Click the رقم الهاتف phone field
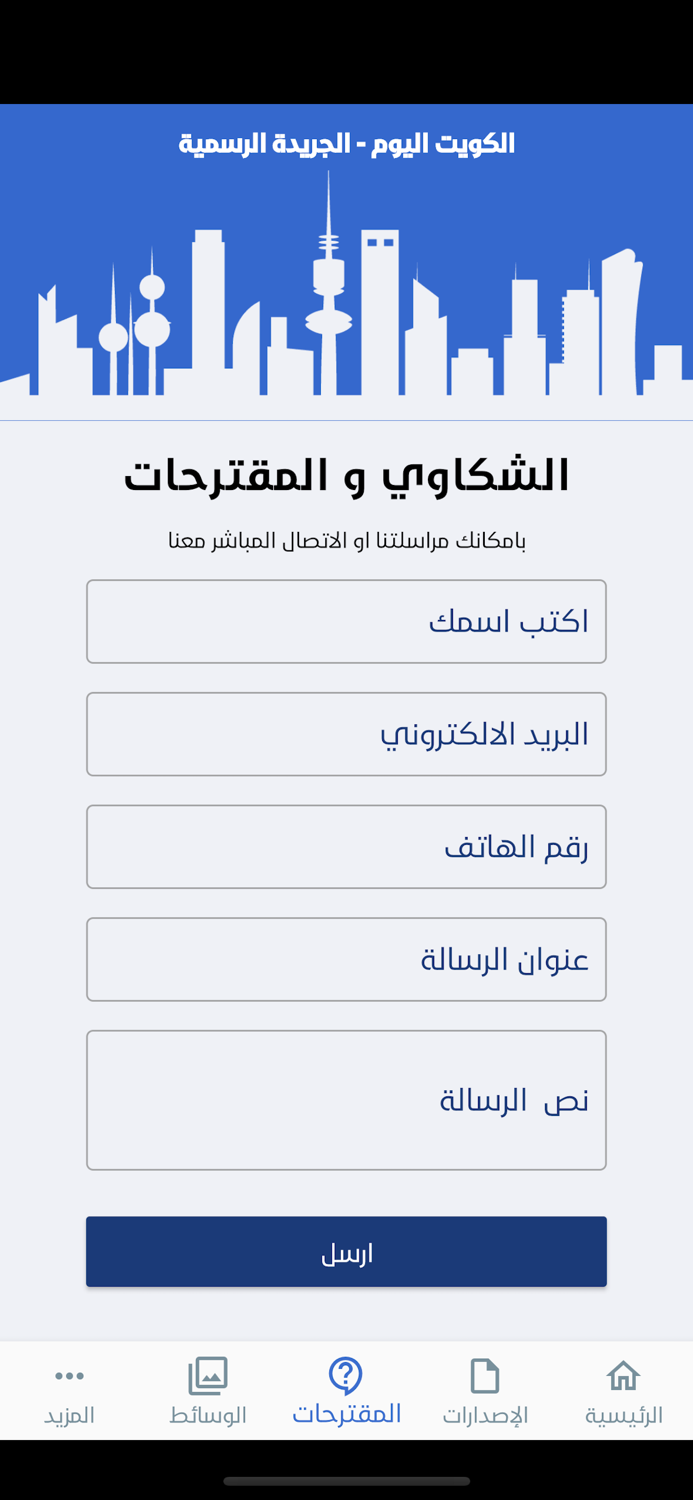 click(x=346, y=846)
